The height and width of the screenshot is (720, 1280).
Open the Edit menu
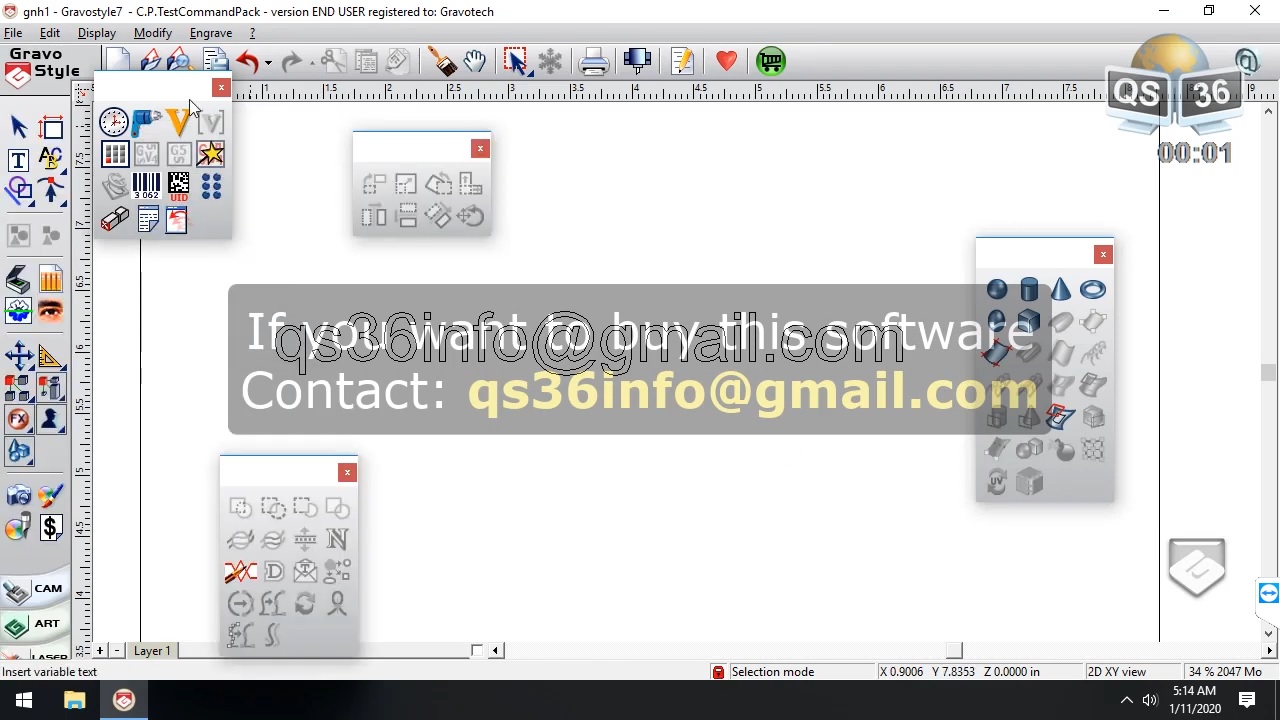point(50,33)
